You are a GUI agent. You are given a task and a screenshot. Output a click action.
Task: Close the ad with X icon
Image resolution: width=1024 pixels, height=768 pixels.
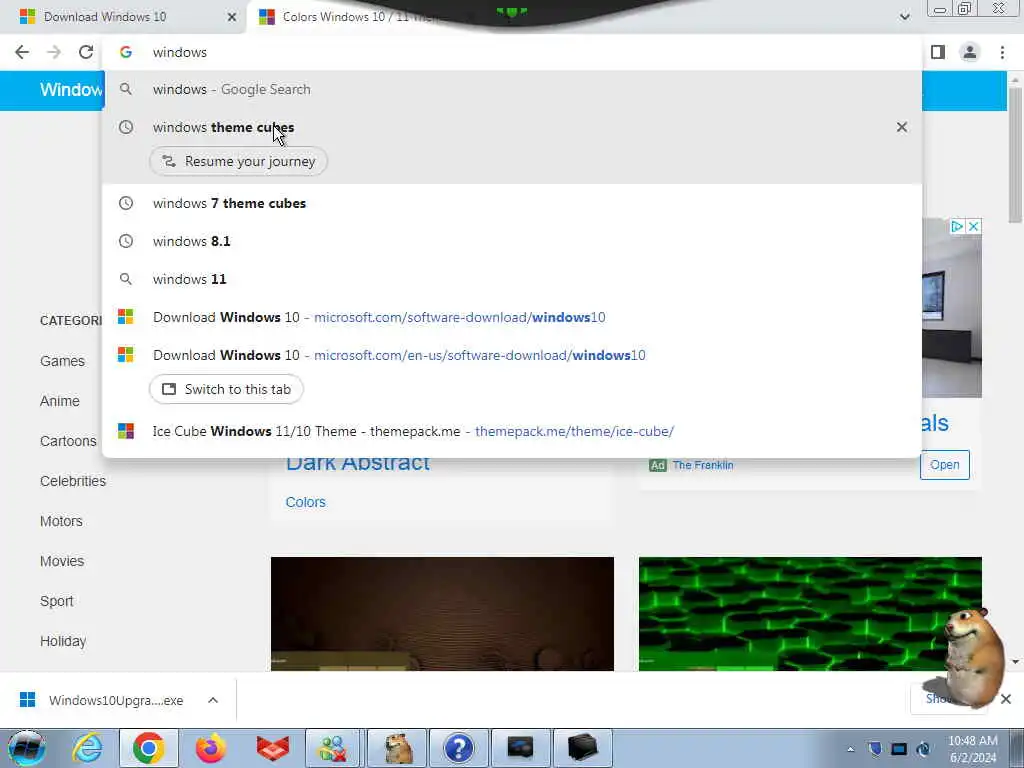pos(973,226)
